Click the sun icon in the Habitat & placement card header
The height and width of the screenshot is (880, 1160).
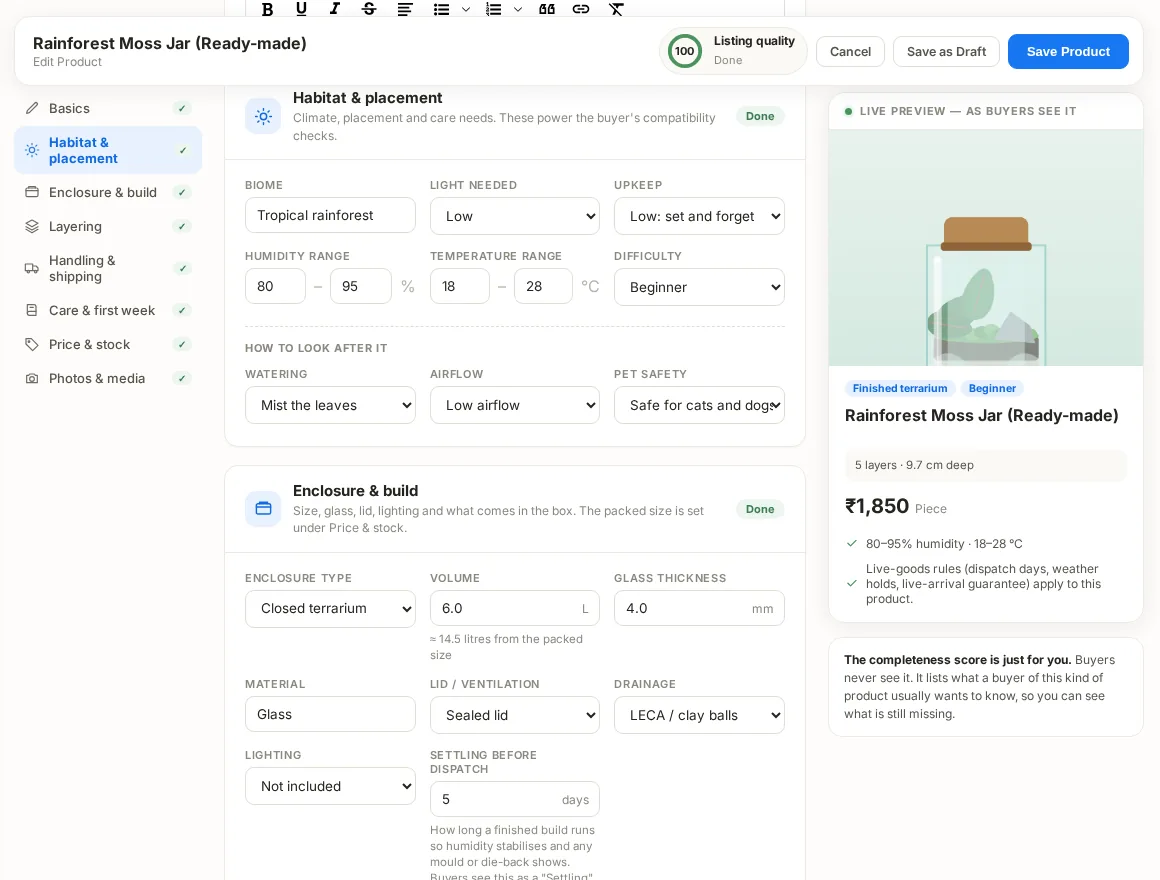[263, 116]
